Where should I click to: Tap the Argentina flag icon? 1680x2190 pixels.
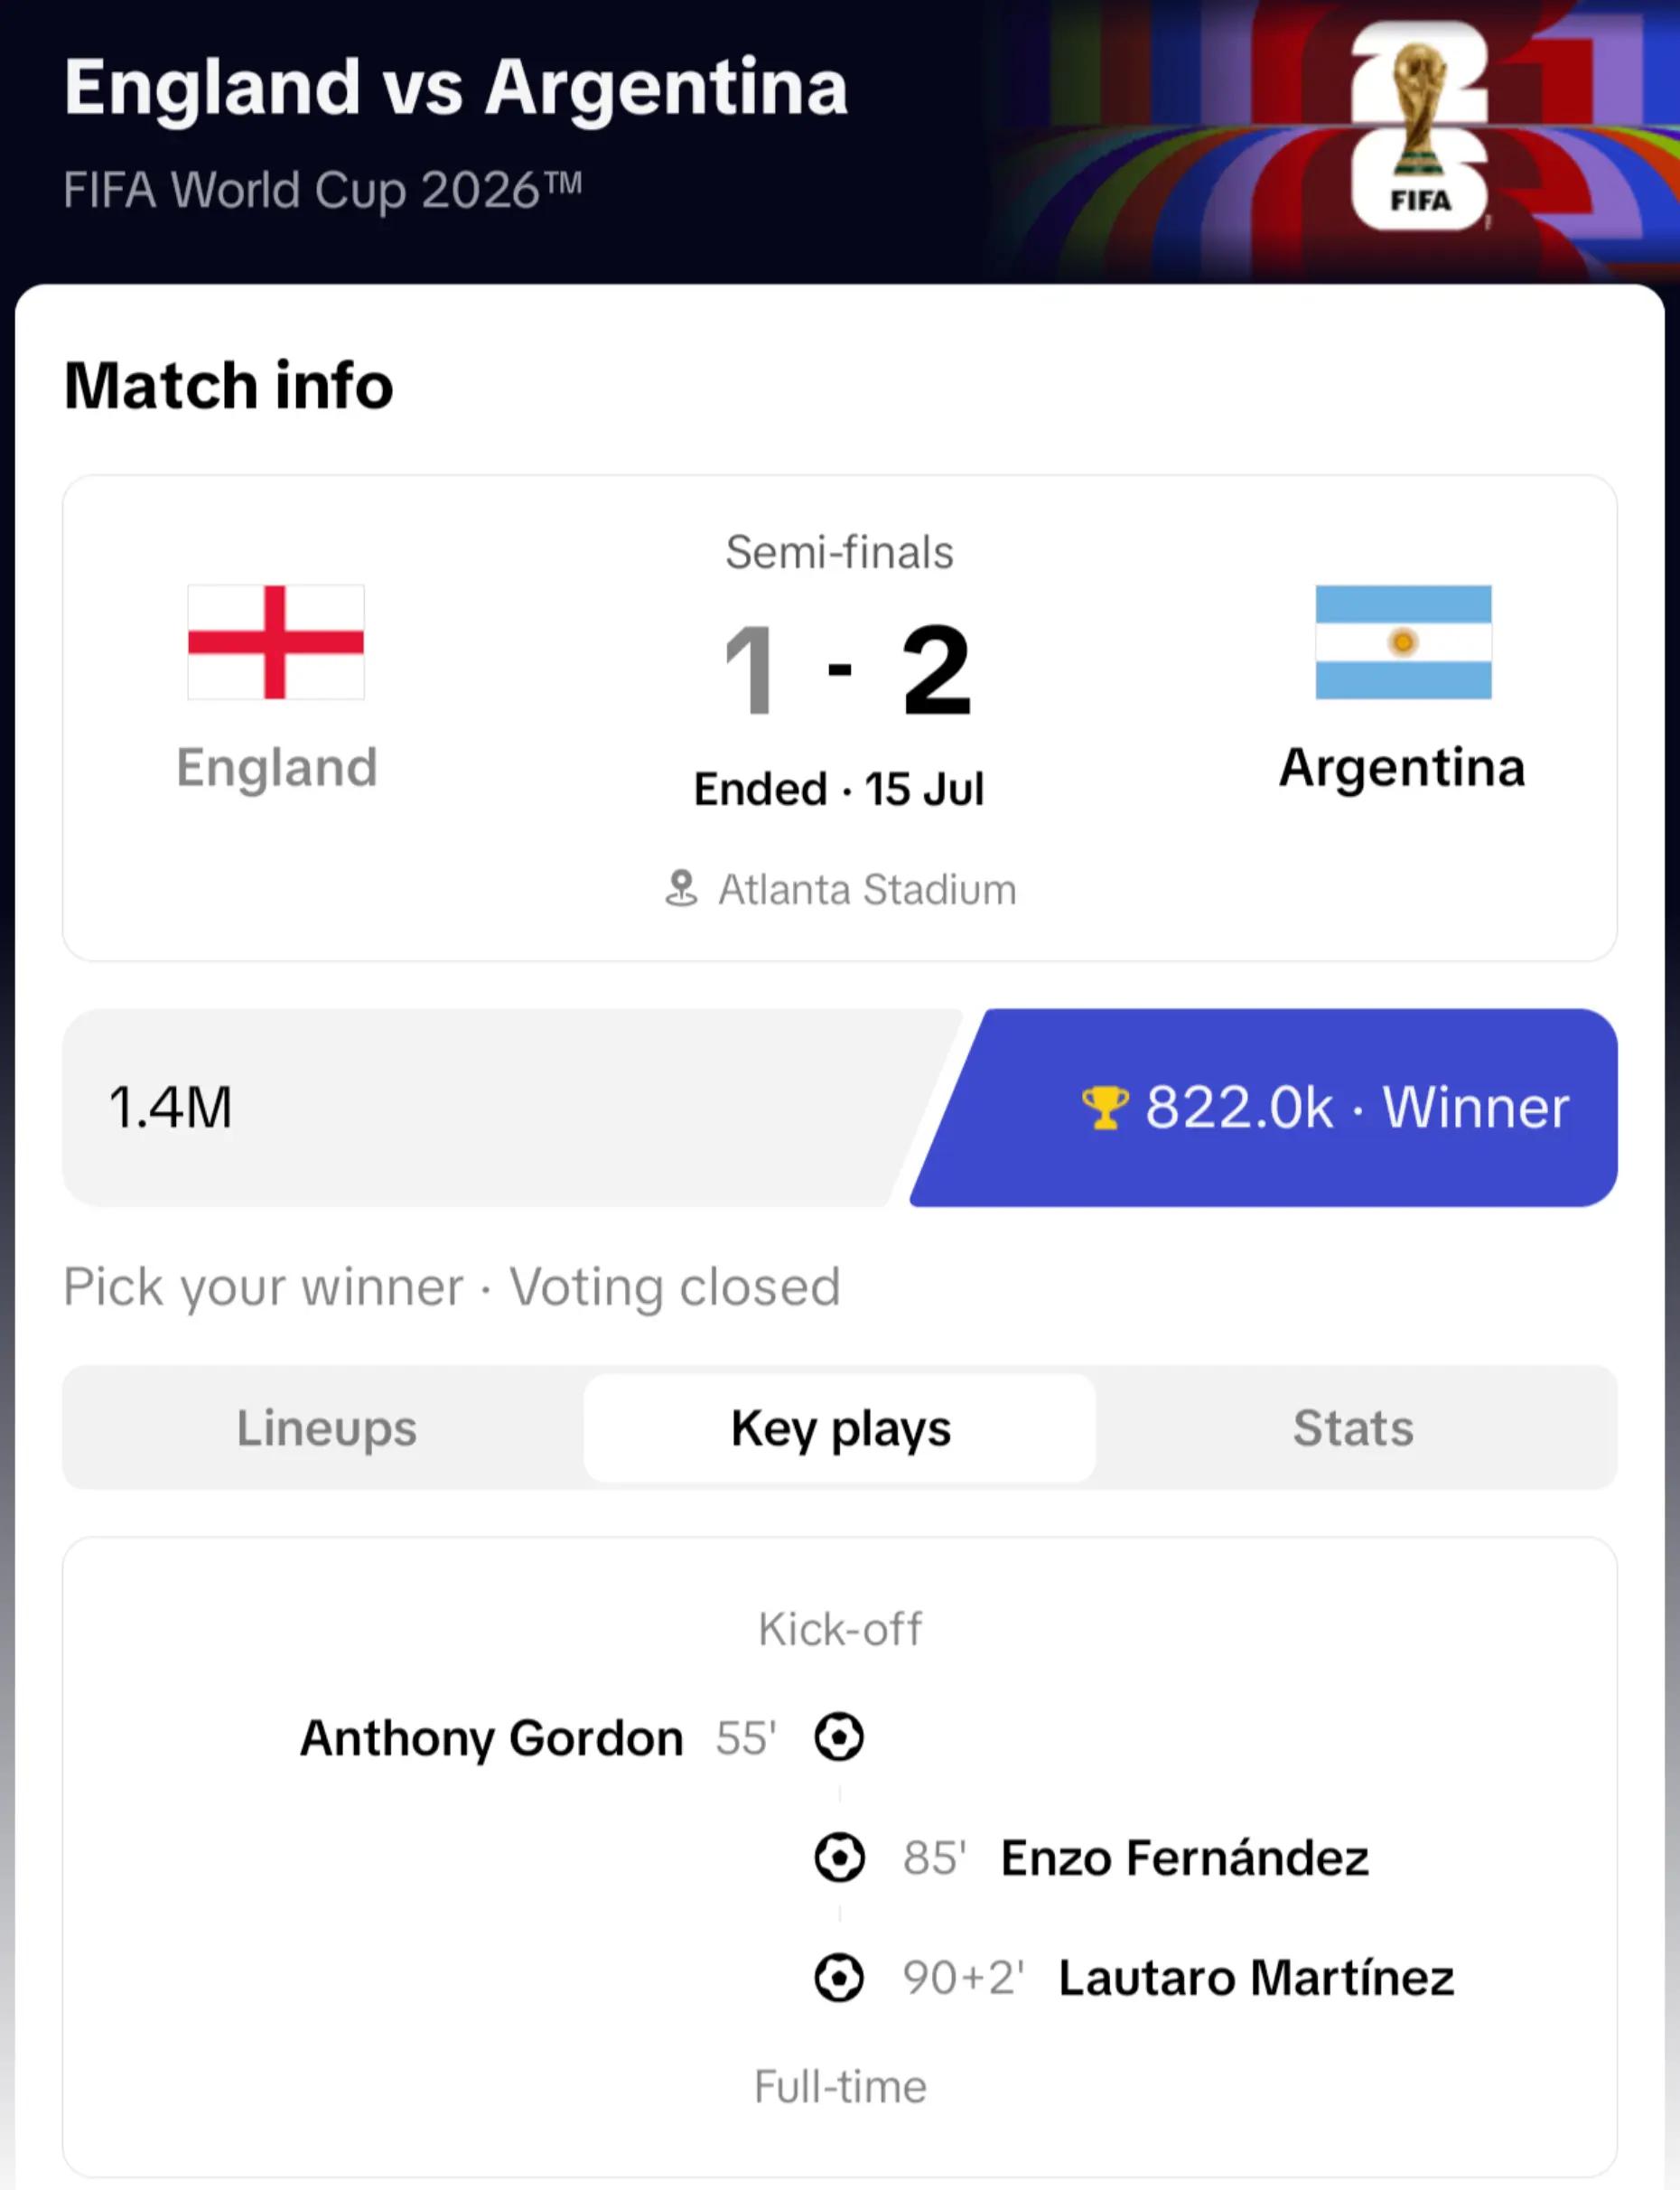tap(1403, 642)
